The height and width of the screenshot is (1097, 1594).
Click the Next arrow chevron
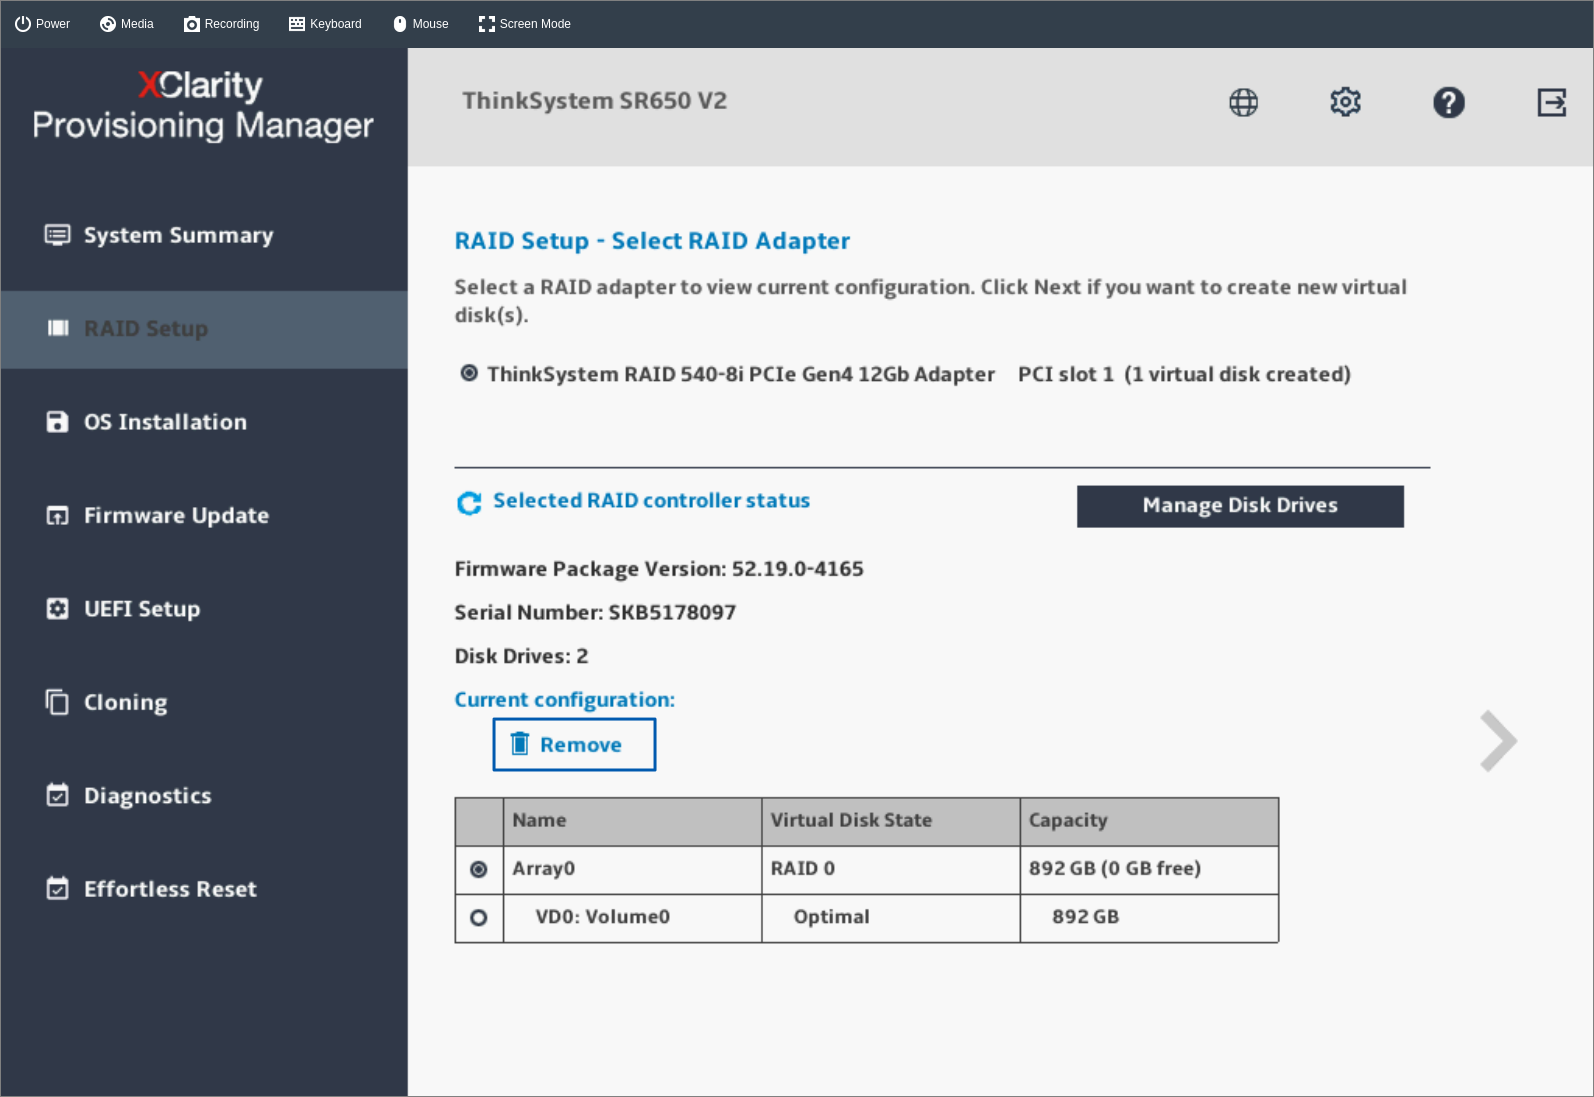pos(1498,741)
